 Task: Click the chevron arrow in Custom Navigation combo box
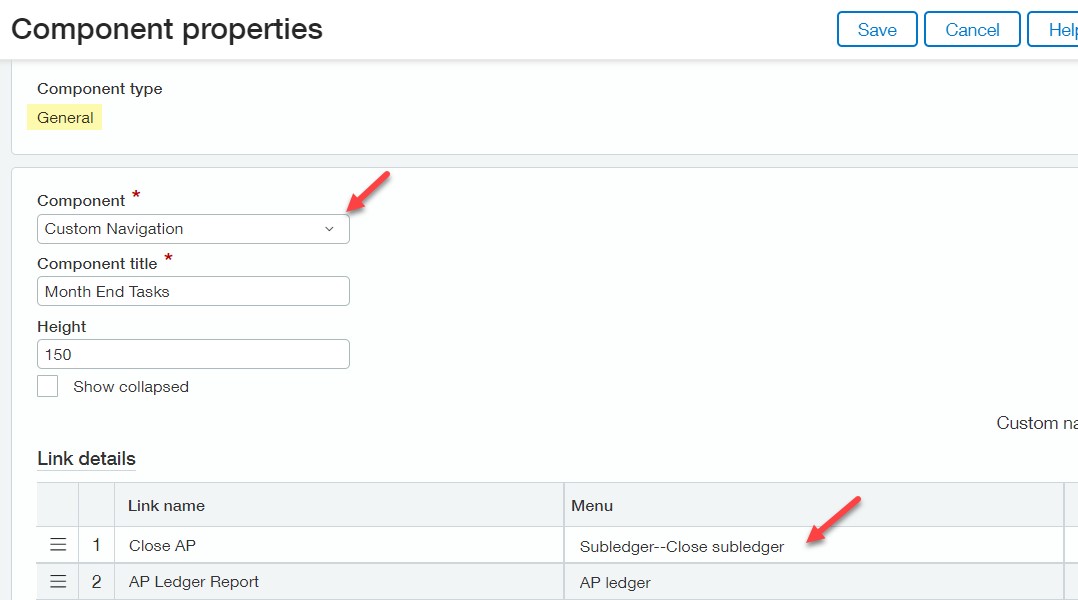pyautogui.click(x=329, y=229)
